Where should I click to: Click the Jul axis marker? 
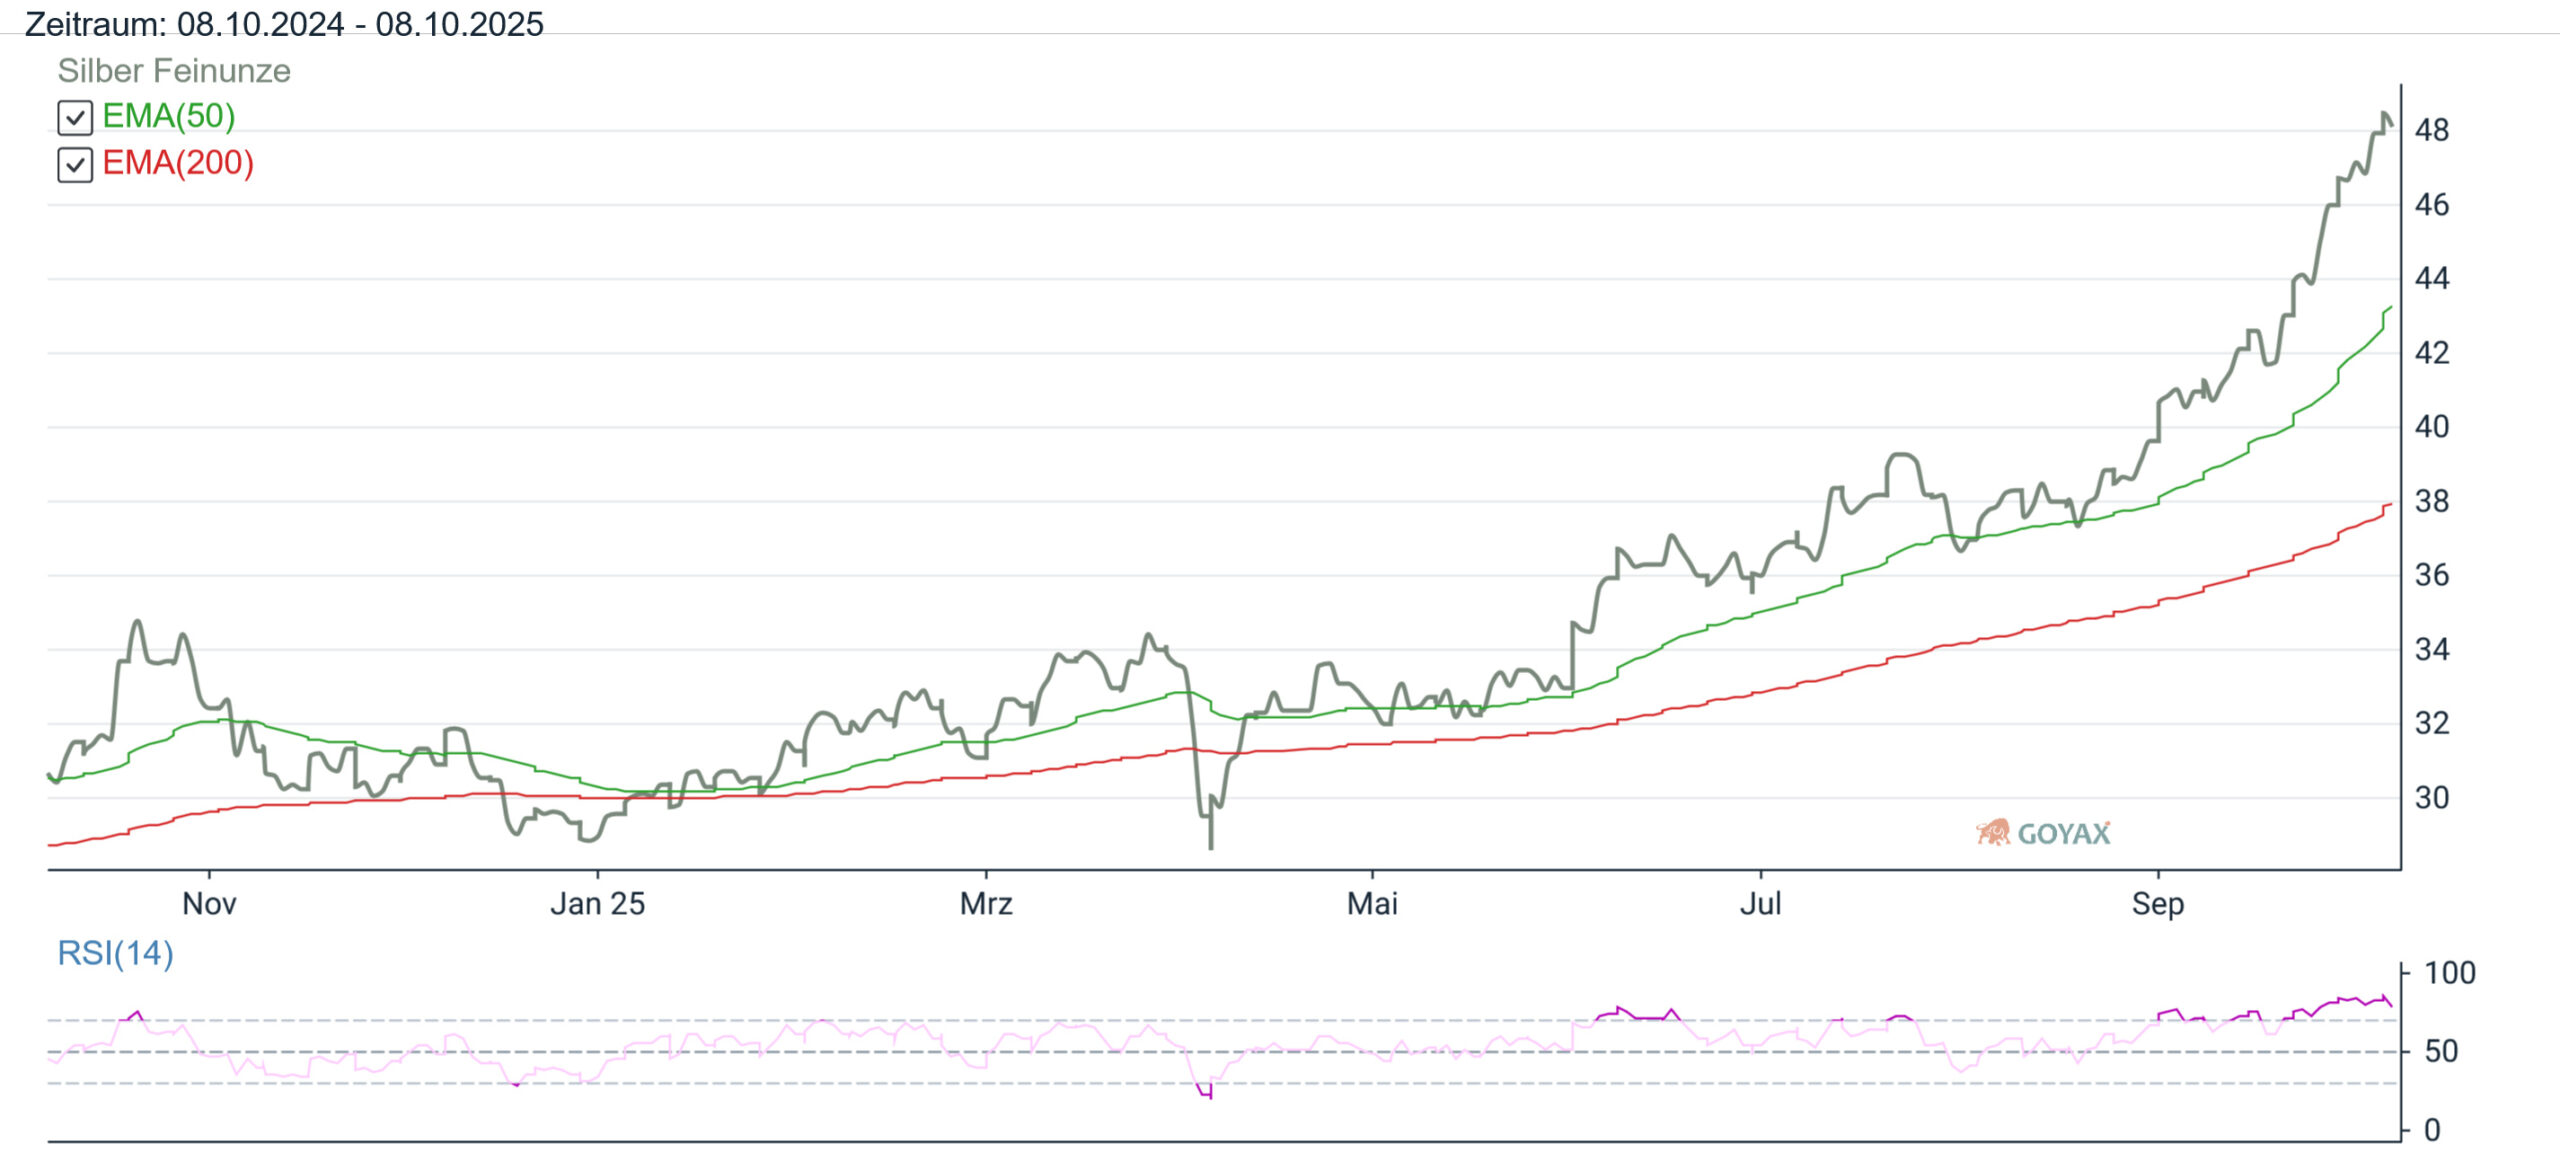coord(1760,904)
